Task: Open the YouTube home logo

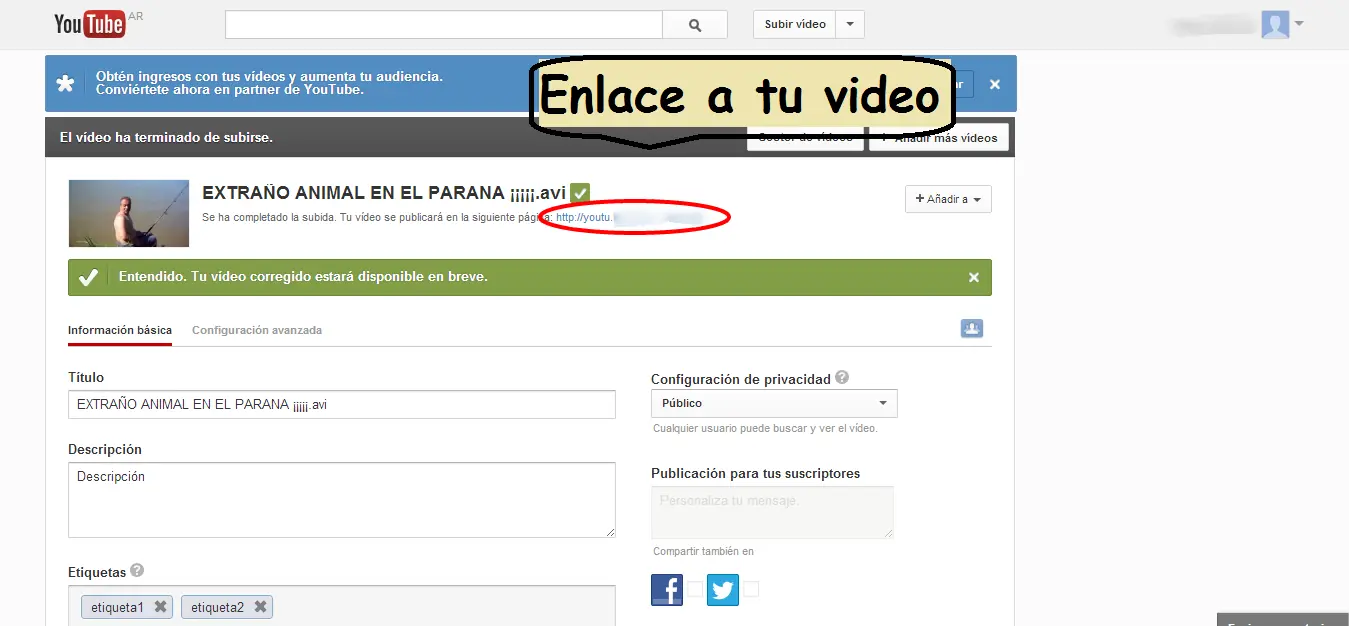Action: point(90,24)
